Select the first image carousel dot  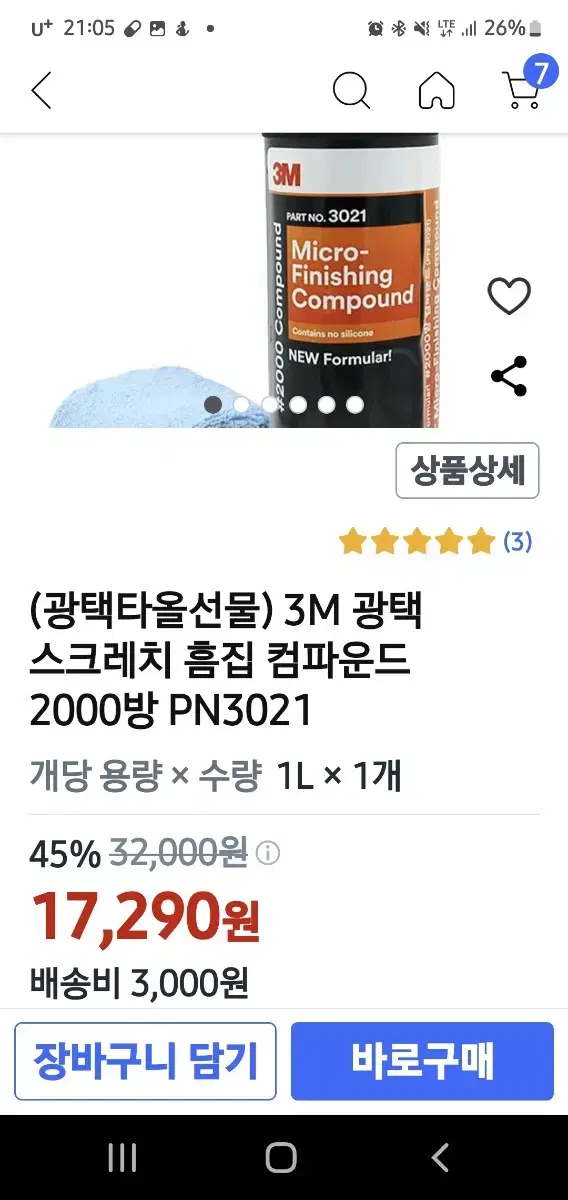(213, 405)
